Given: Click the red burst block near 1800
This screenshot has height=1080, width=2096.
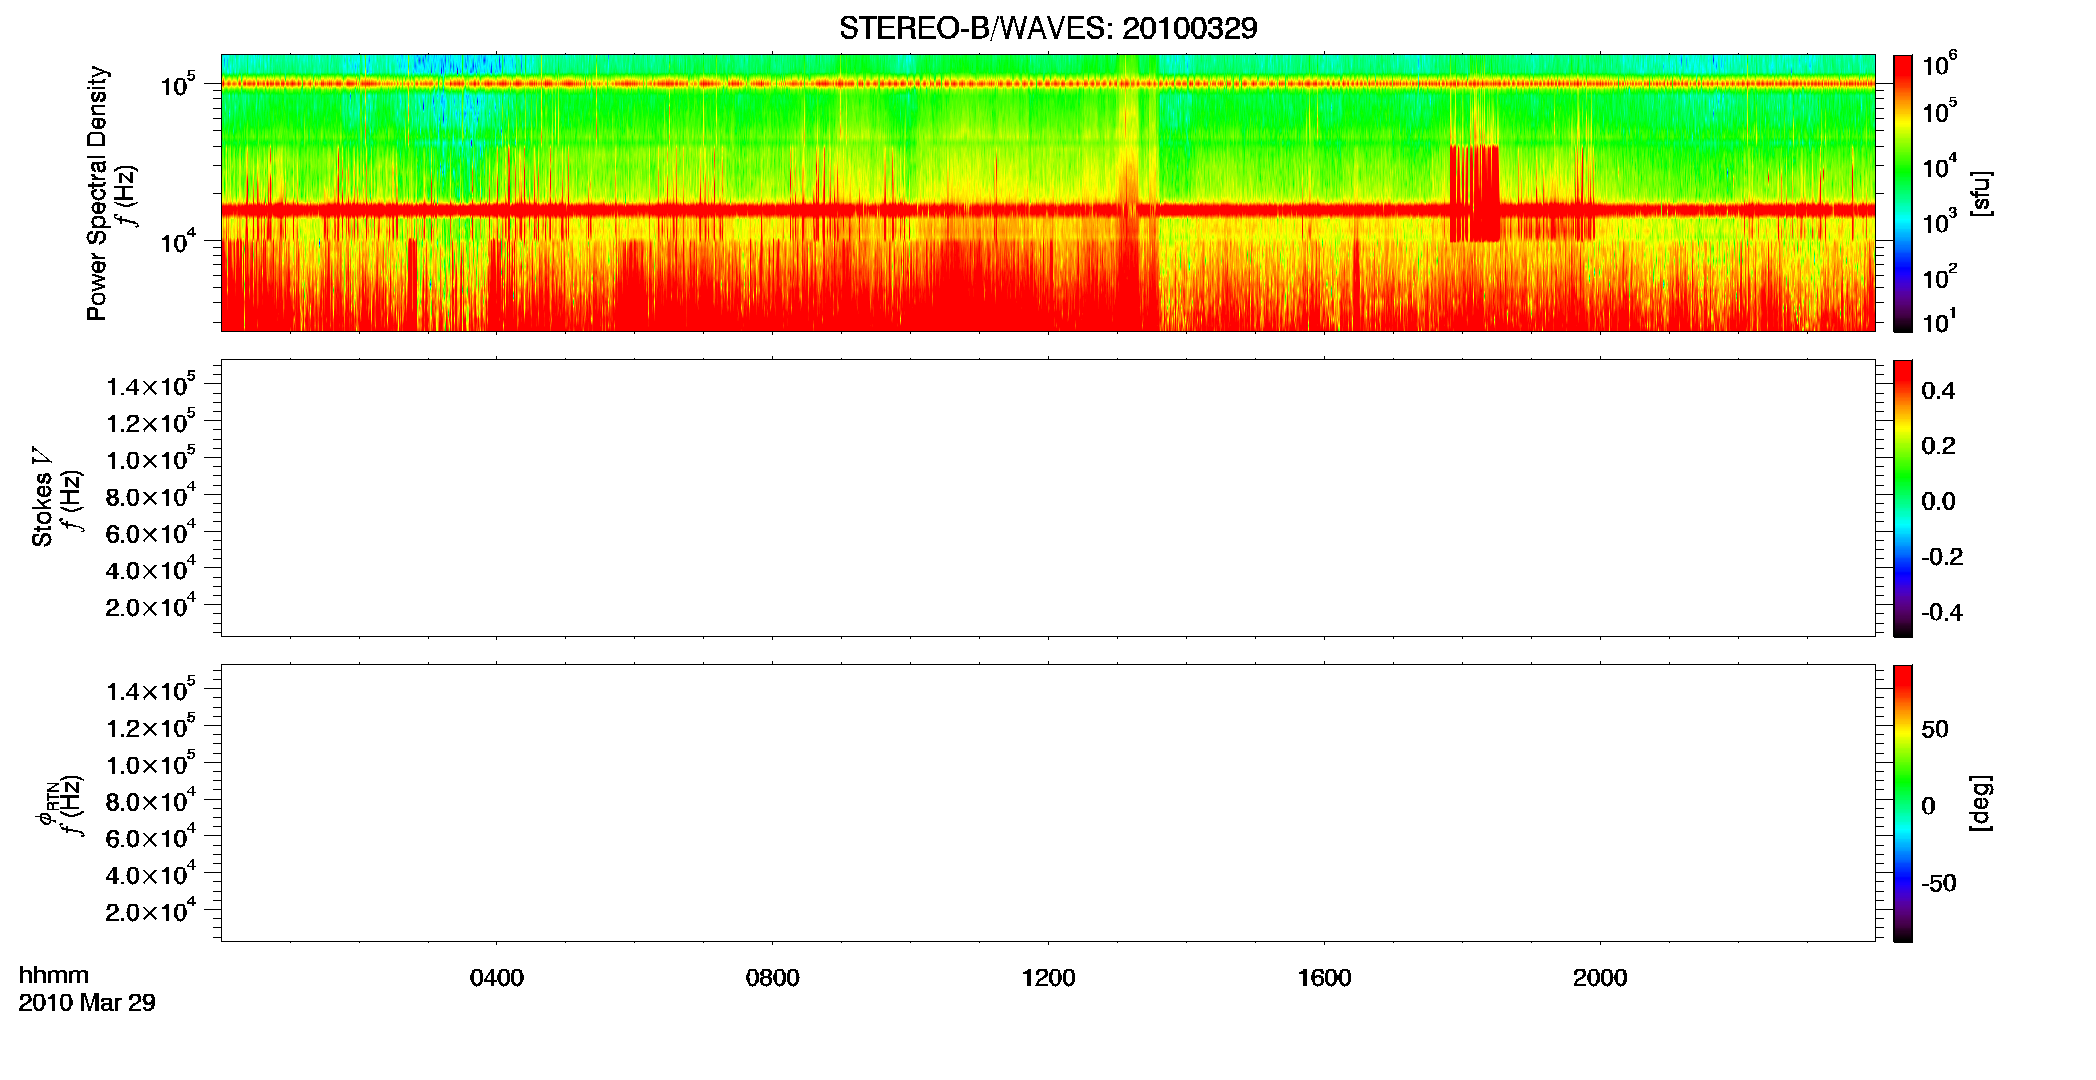Looking at the screenshot, I should 1475,193.
